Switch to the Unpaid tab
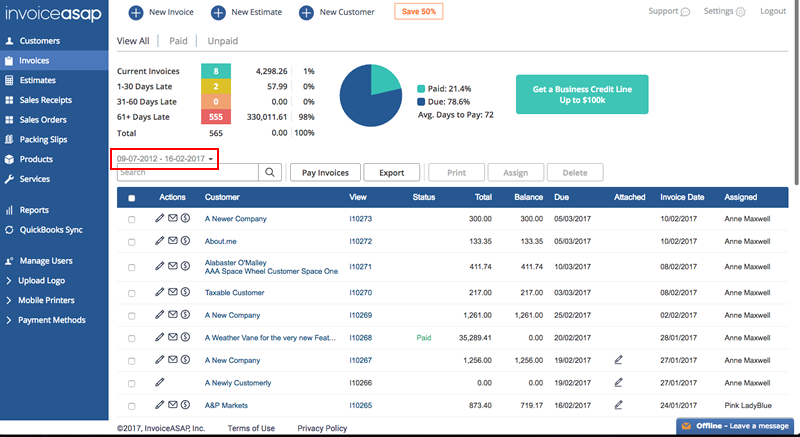 224,42
